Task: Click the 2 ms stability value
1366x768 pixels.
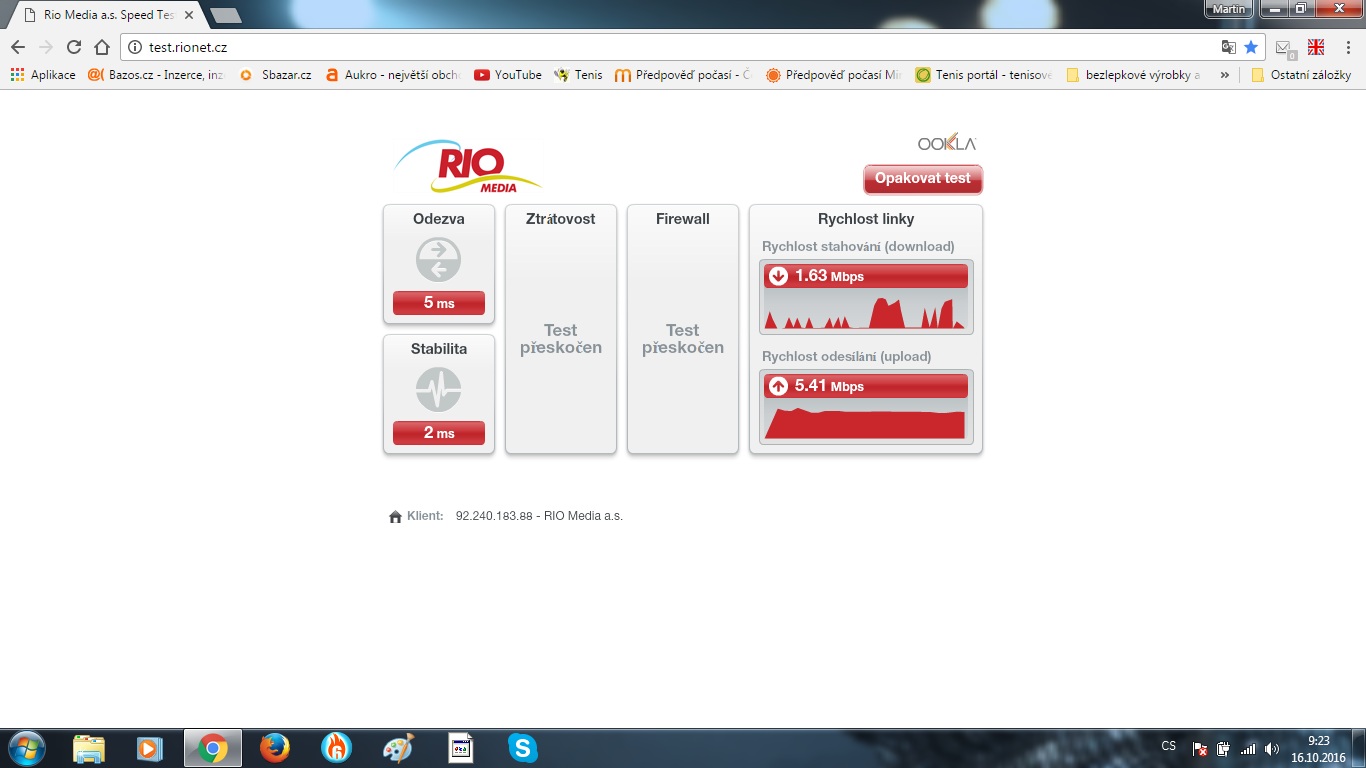Action: coord(439,433)
